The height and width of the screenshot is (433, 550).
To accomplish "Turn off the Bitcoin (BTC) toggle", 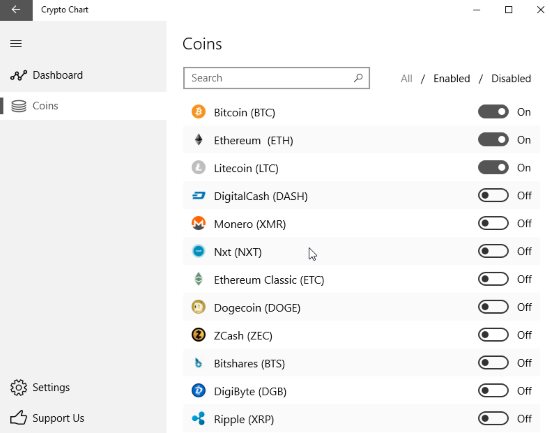I will (x=493, y=112).
